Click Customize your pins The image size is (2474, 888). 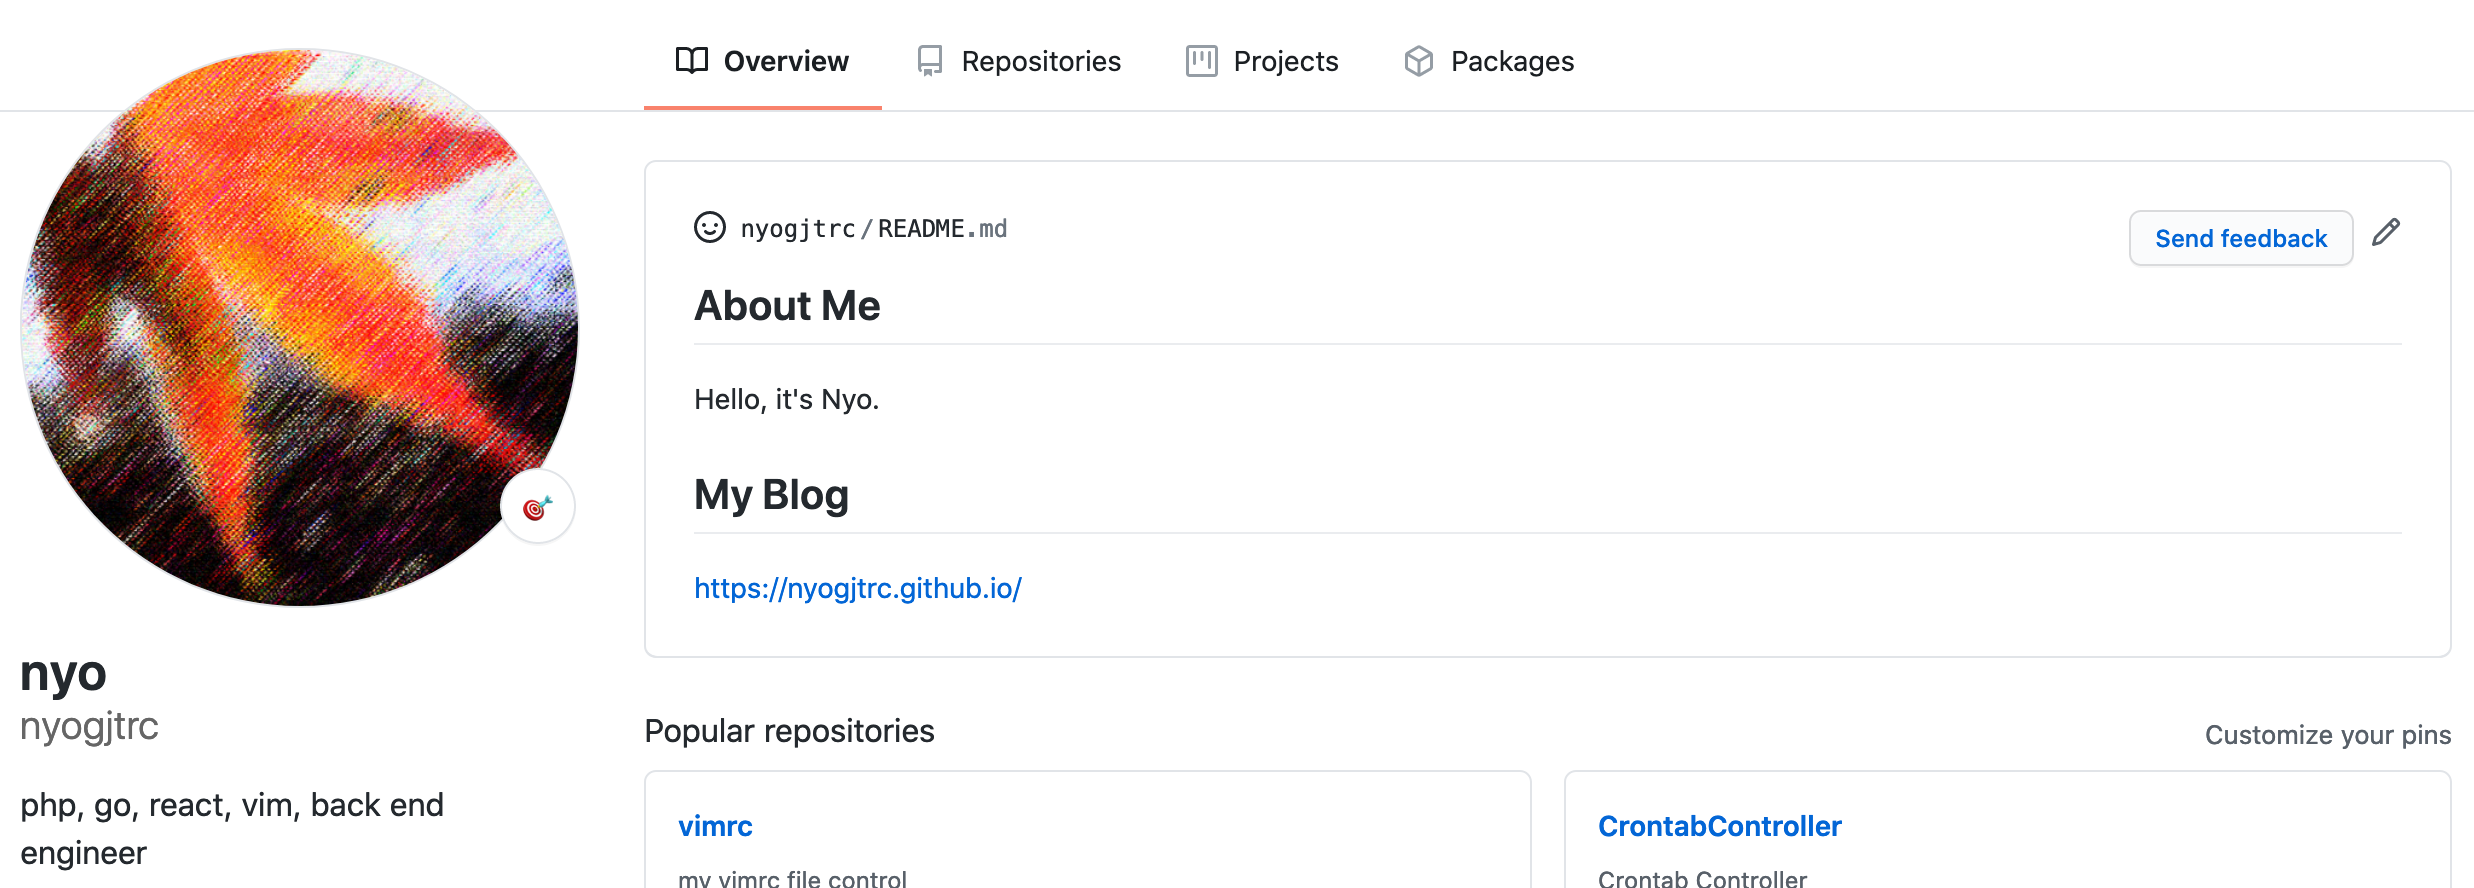[2327, 735]
